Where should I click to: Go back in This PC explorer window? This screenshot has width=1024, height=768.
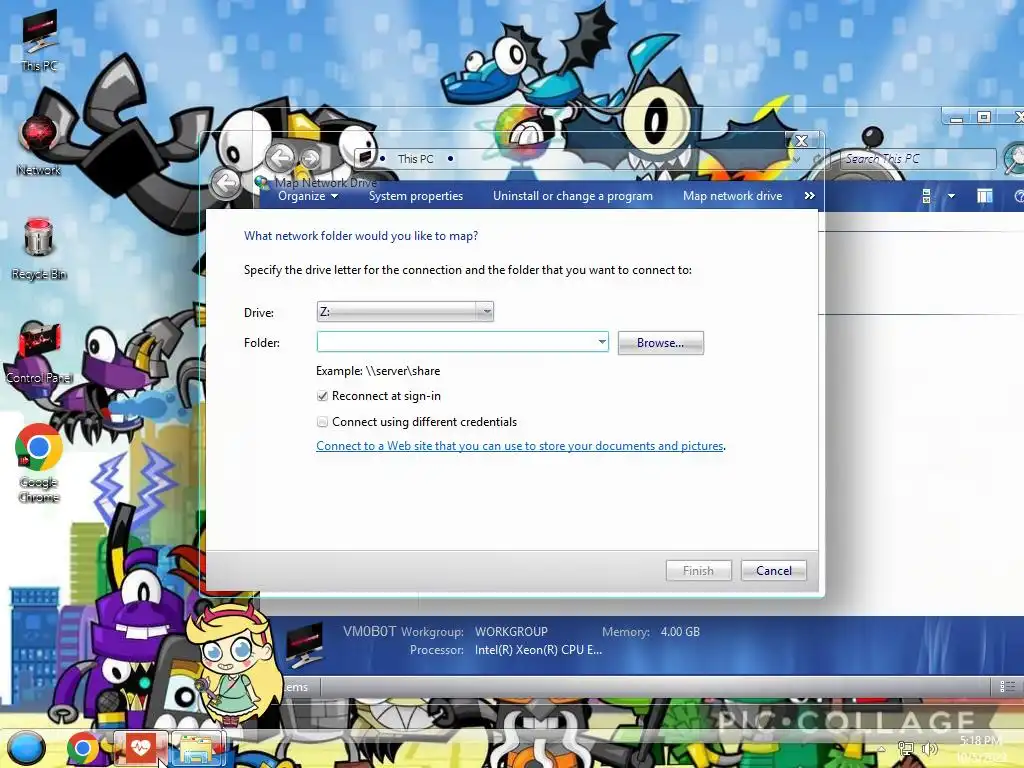[281, 157]
